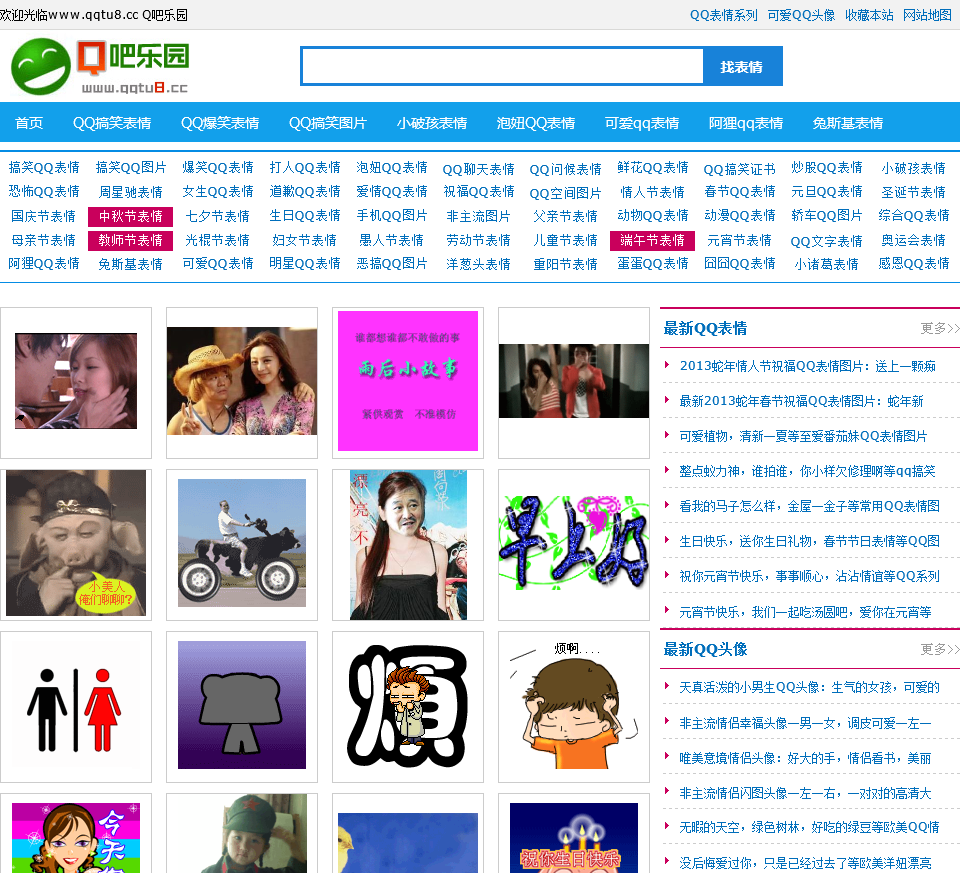Open the QQ爆笑表情 navigation item
Viewport: 960px width, 873px height.
[220, 123]
